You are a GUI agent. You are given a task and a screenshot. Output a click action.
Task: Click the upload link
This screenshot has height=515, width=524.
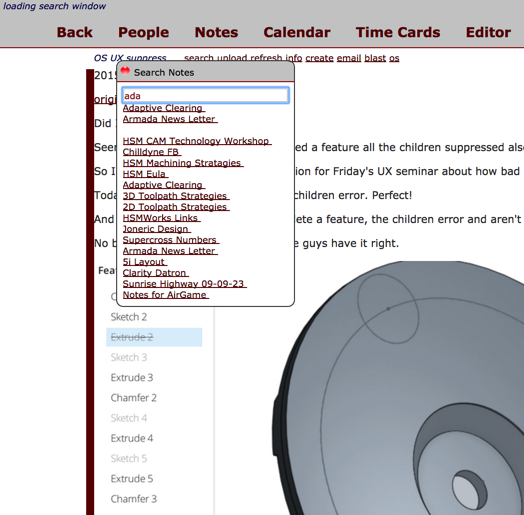(x=232, y=58)
